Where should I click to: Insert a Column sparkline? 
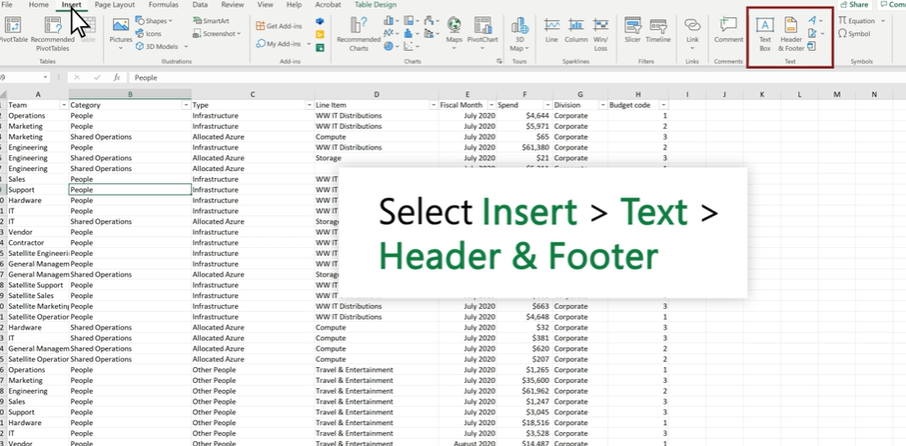(x=576, y=31)
